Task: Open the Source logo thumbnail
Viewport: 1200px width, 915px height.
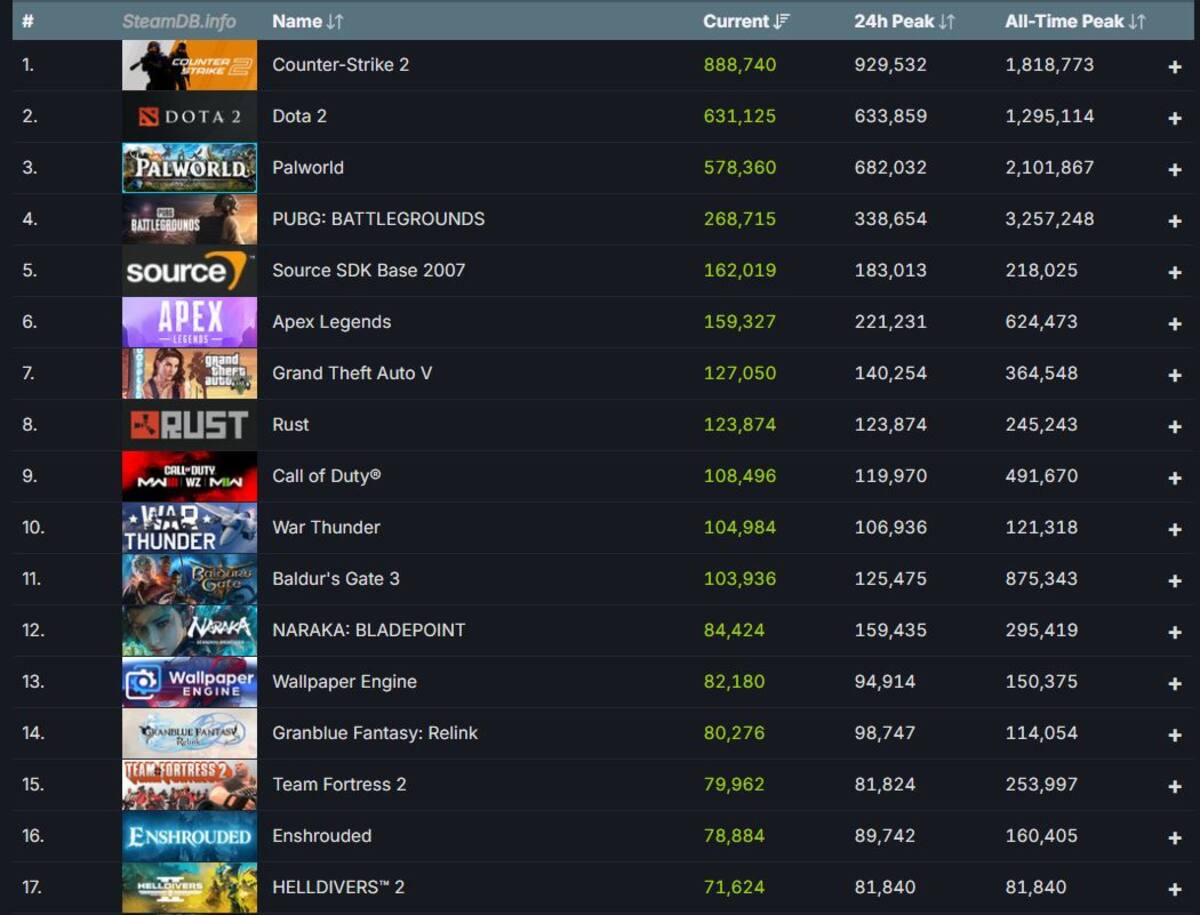Action: click(189, 271)
